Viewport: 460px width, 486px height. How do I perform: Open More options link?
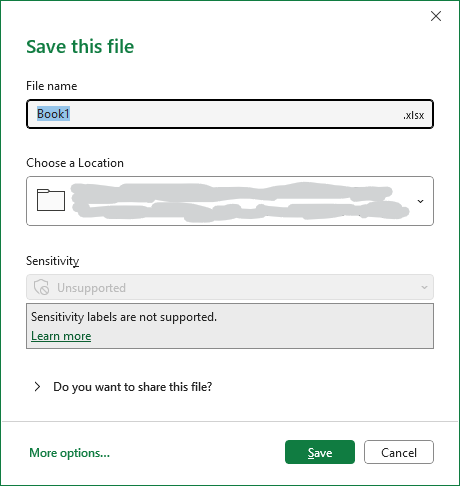pyautogui.click(x=69, y=453)
